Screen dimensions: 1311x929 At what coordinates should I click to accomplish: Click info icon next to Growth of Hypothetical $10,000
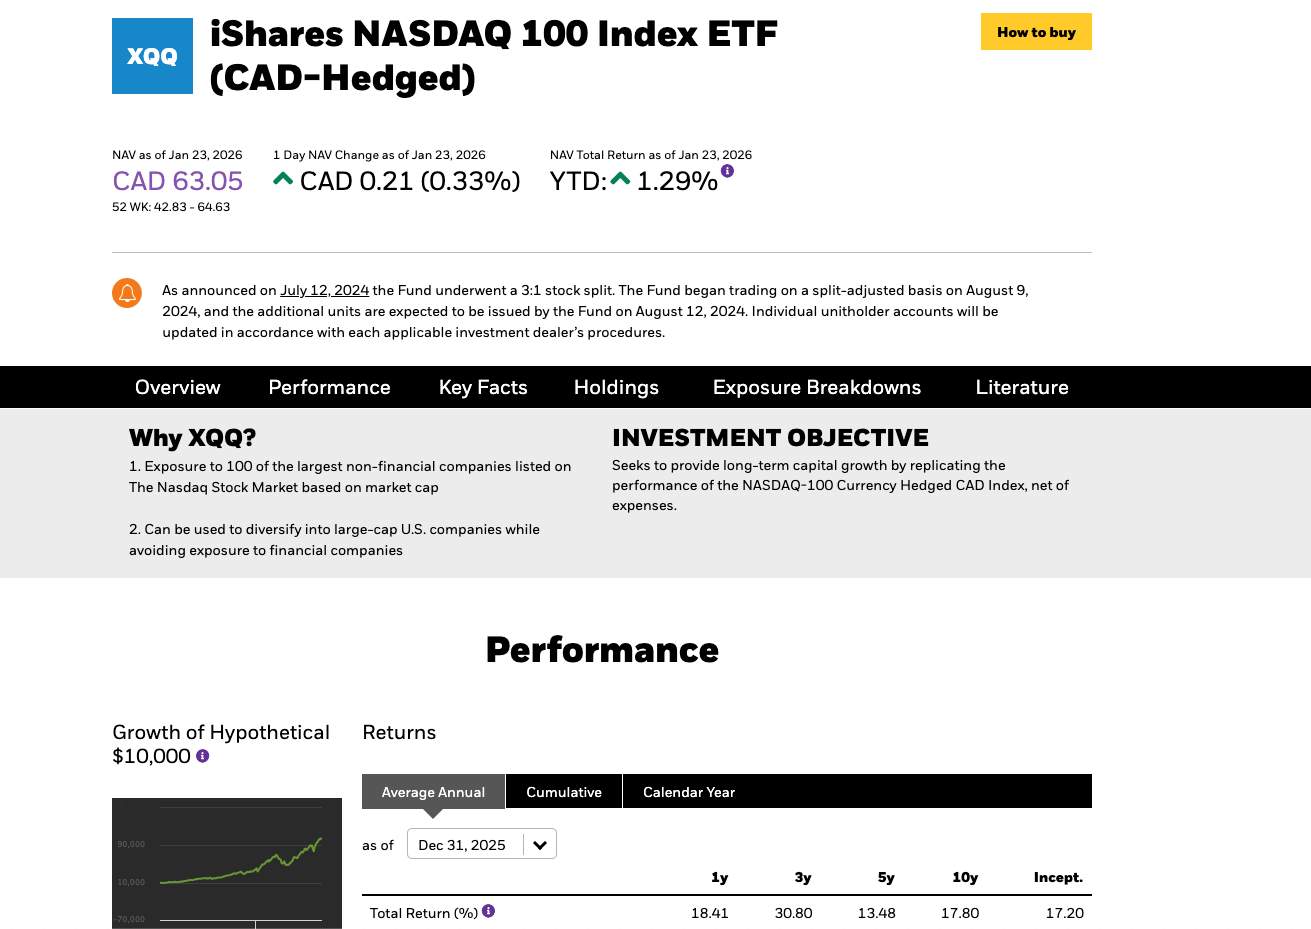coord(203,756)
